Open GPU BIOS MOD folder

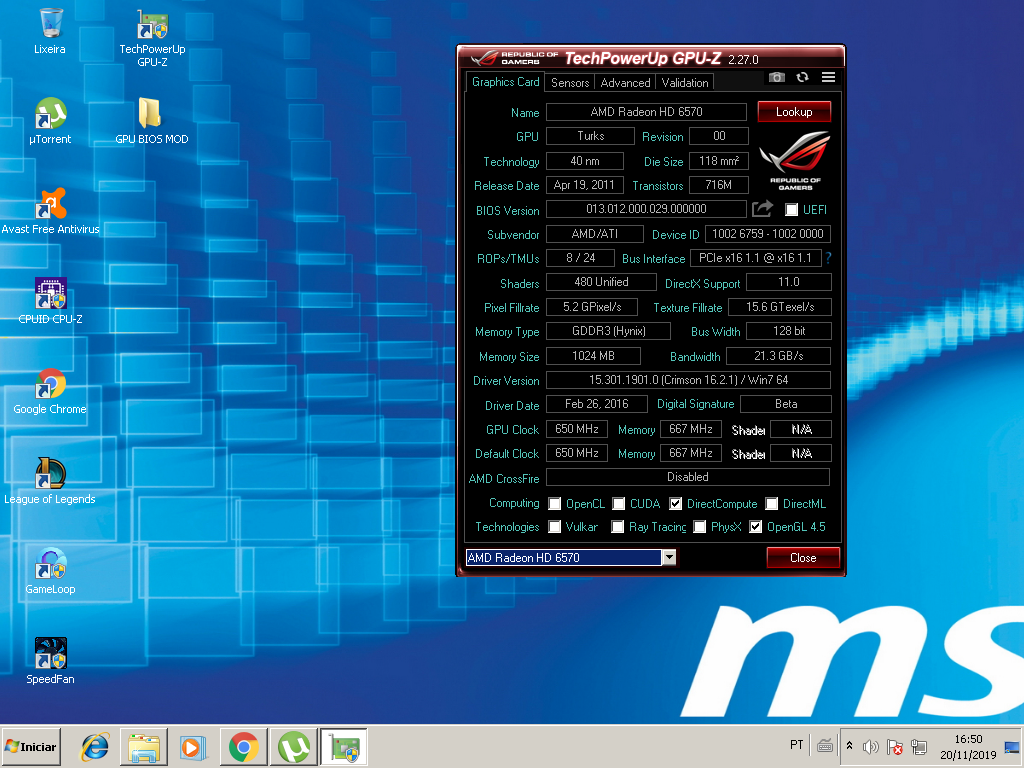152,121
